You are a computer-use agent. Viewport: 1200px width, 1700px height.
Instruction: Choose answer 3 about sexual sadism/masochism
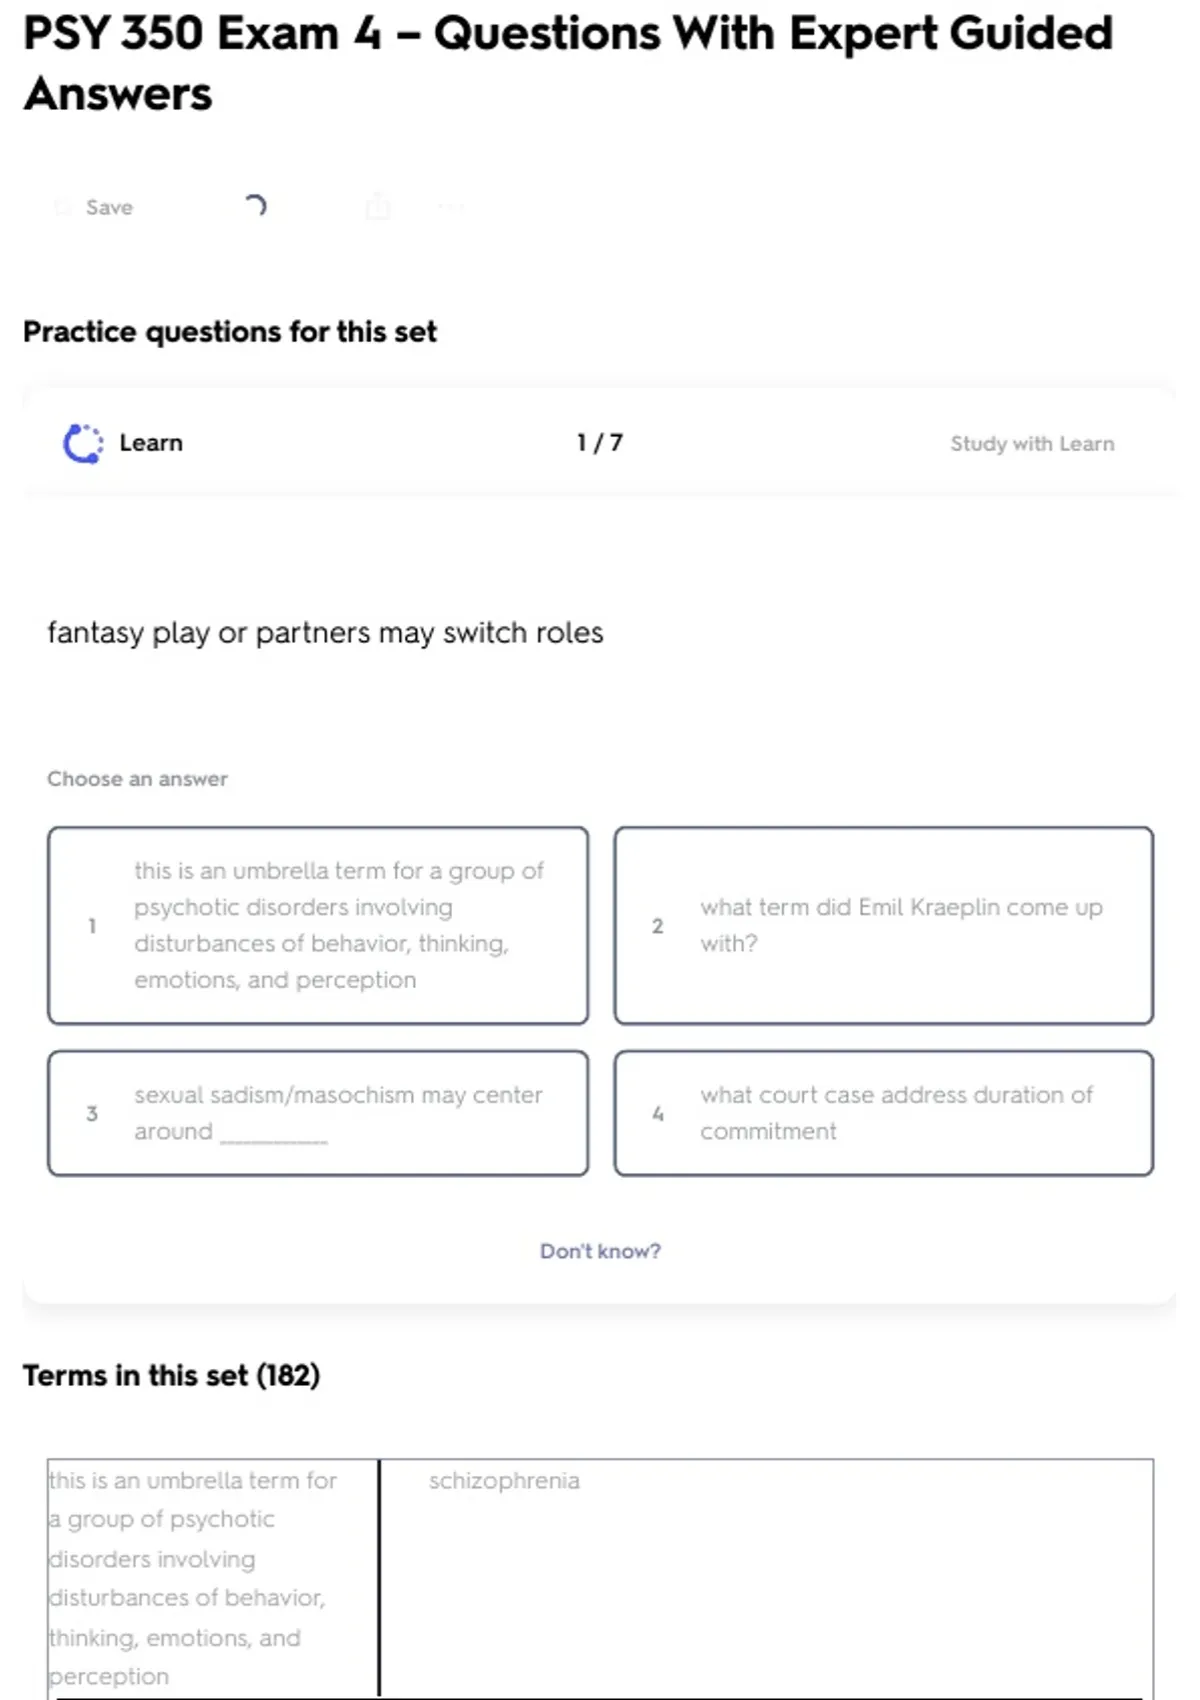pos(318,1113)
